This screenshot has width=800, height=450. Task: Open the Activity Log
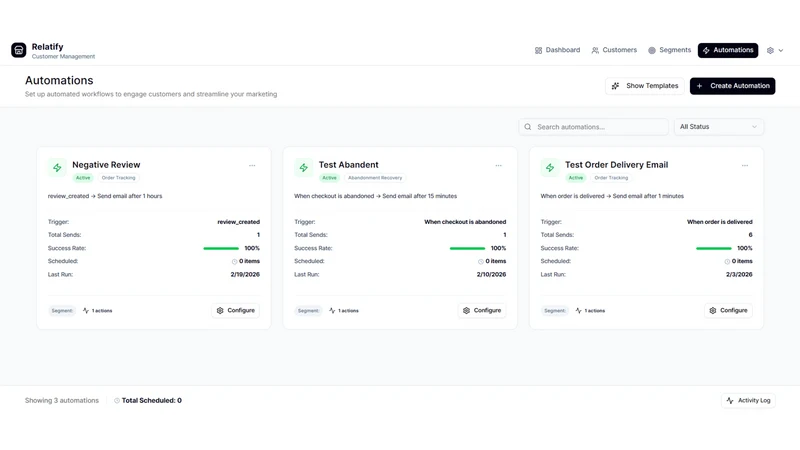pos(748,401)
